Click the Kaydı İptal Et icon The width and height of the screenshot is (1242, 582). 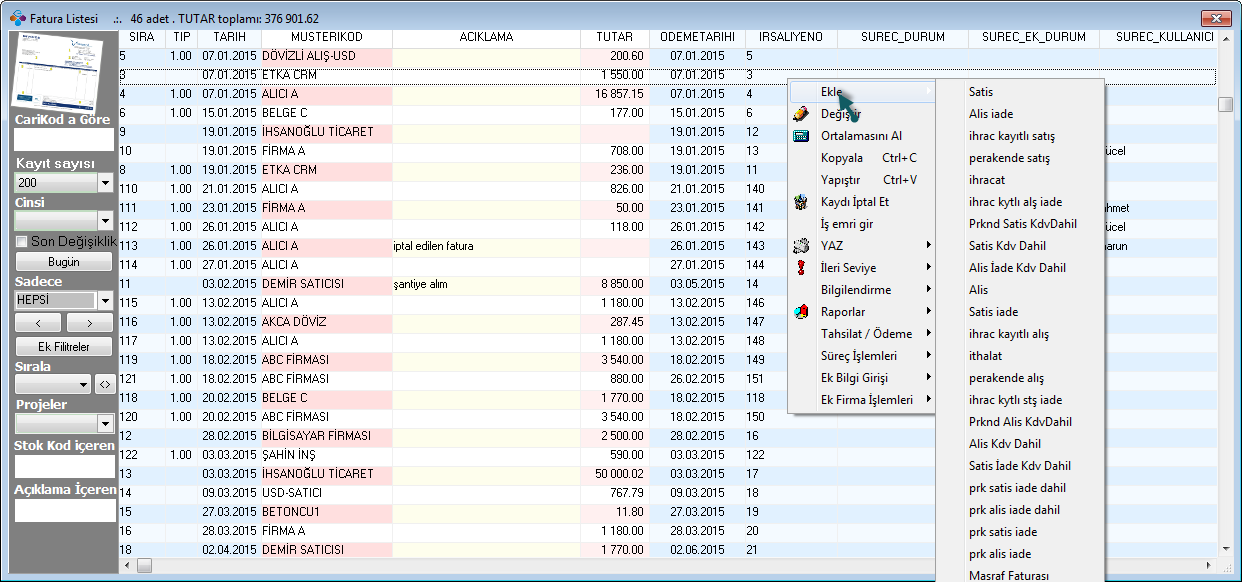tap(800, 202)
